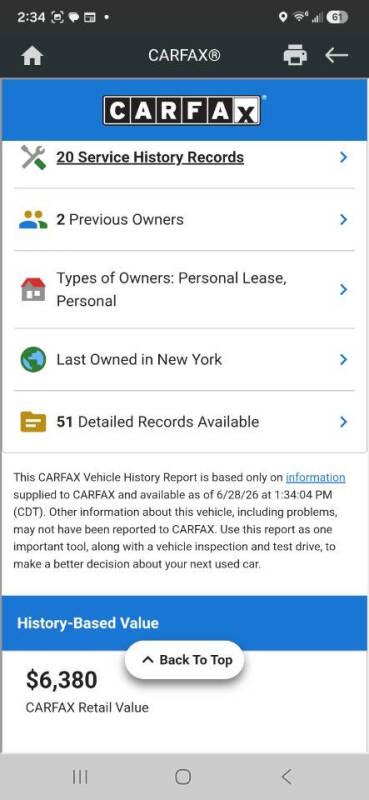Open the information hyperlink
Screen dimensions: 369x800
[x=315, y=478]
